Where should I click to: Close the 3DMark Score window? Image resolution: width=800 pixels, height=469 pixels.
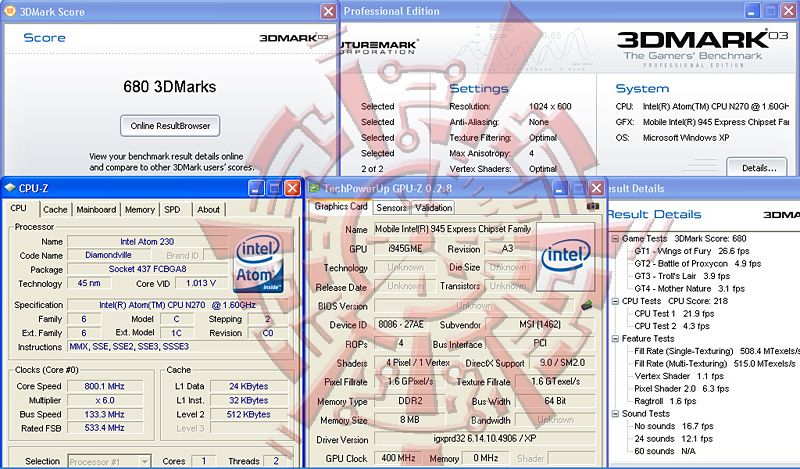pos(328,11)
